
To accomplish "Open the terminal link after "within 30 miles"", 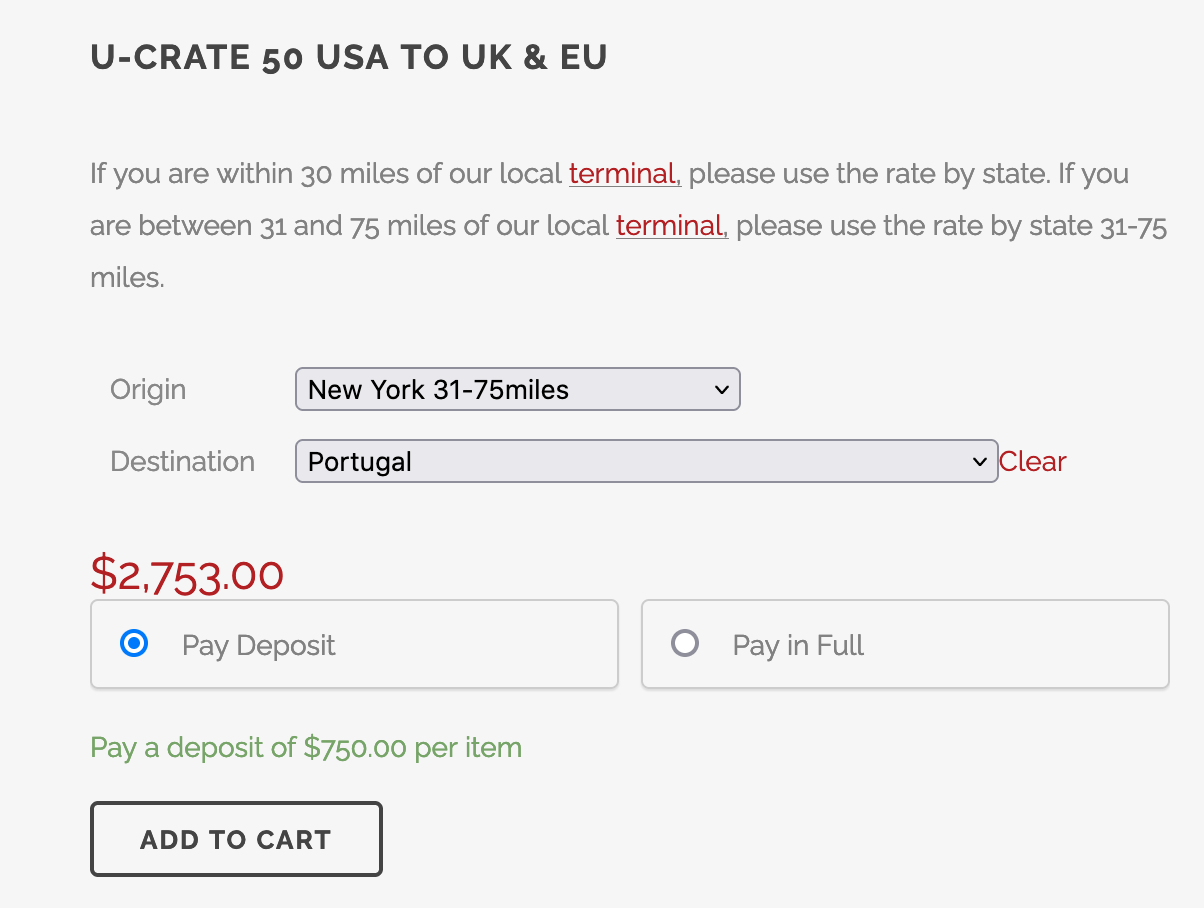I will tap(624, 174).
